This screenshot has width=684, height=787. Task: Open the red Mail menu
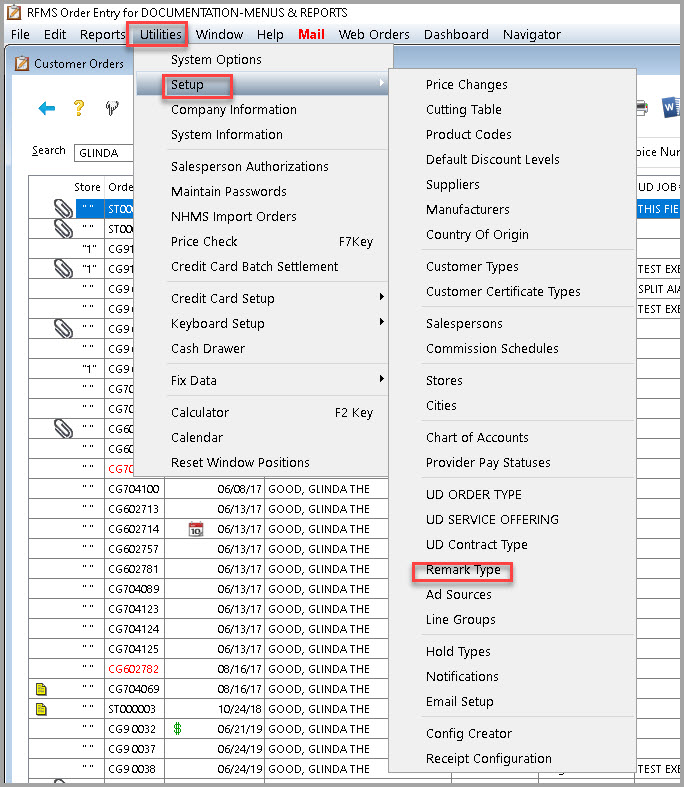pyautogui.click(x=311, y=34)
